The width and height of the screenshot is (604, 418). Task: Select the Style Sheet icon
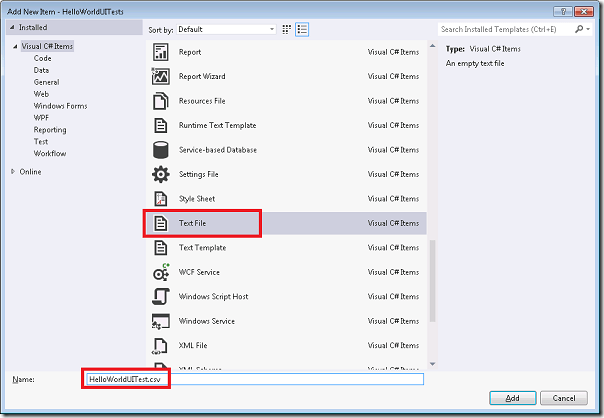click(161, 199)
